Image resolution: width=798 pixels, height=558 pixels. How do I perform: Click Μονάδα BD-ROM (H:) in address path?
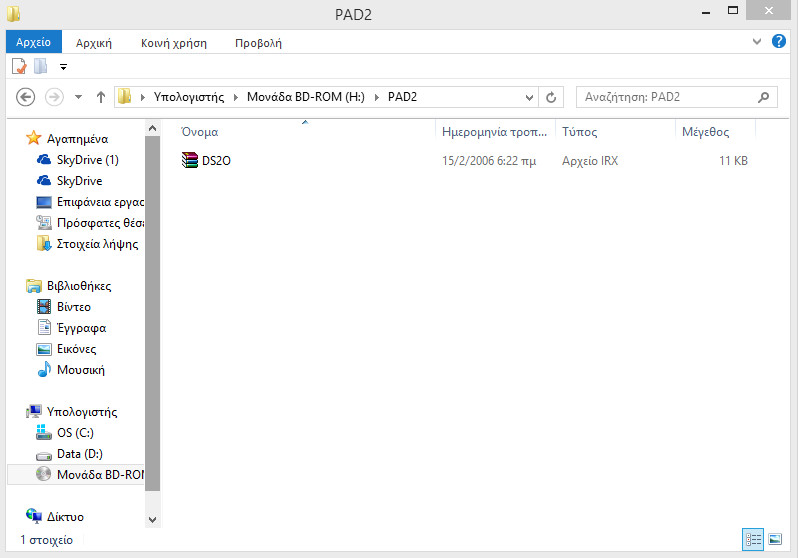(x=305, y=97)
